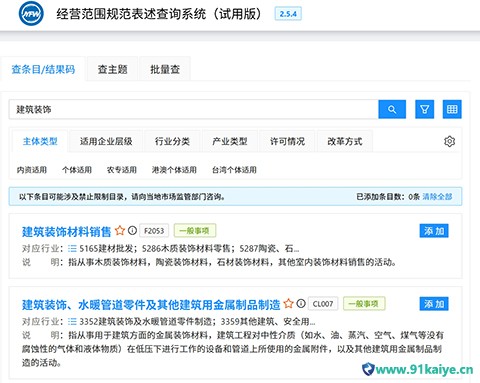
Task: Toggle the 个体适用 filter option
Action: tap(77, 170)
